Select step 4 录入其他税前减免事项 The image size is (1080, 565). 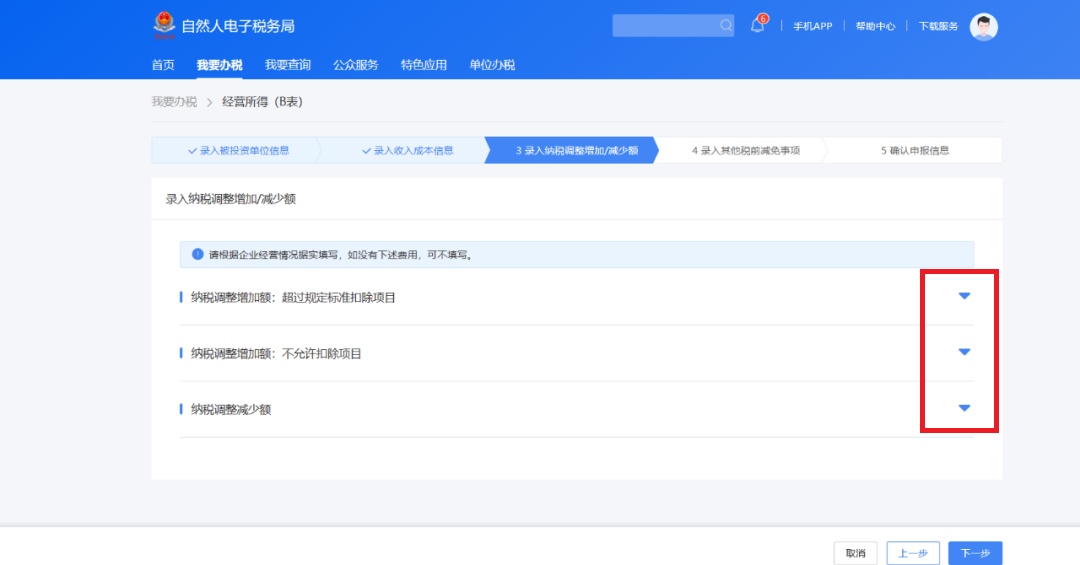click(x=746, y=150)
